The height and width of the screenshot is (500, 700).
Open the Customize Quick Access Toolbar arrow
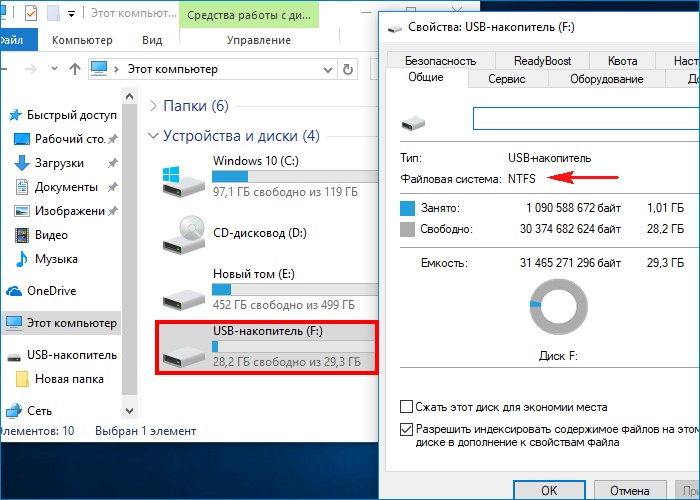[x=71, y=14]
